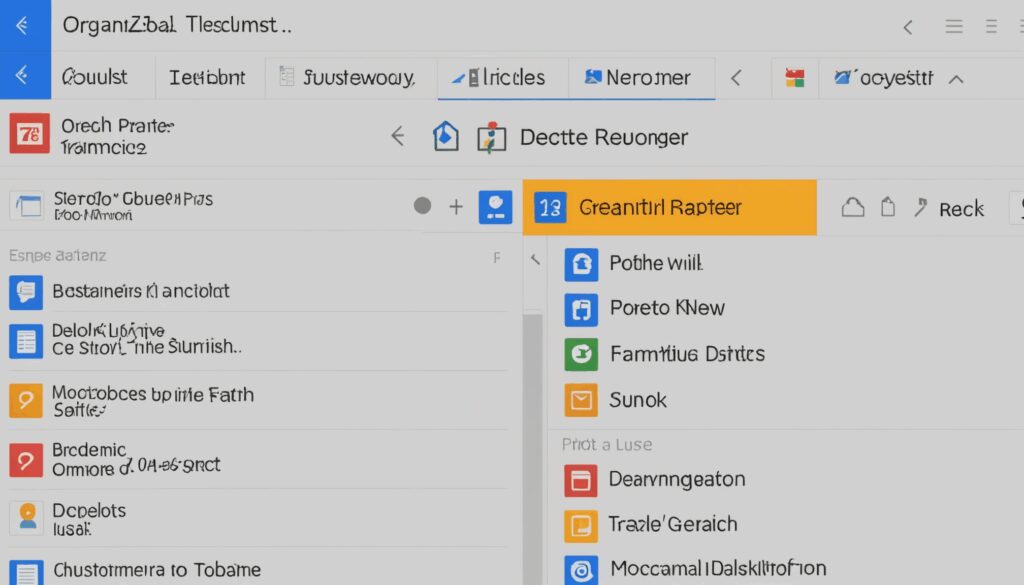Toggle the gray circle indicator beside the plus
The image size is (1024, 585).
pyautogui.click(x=423, y=207)
